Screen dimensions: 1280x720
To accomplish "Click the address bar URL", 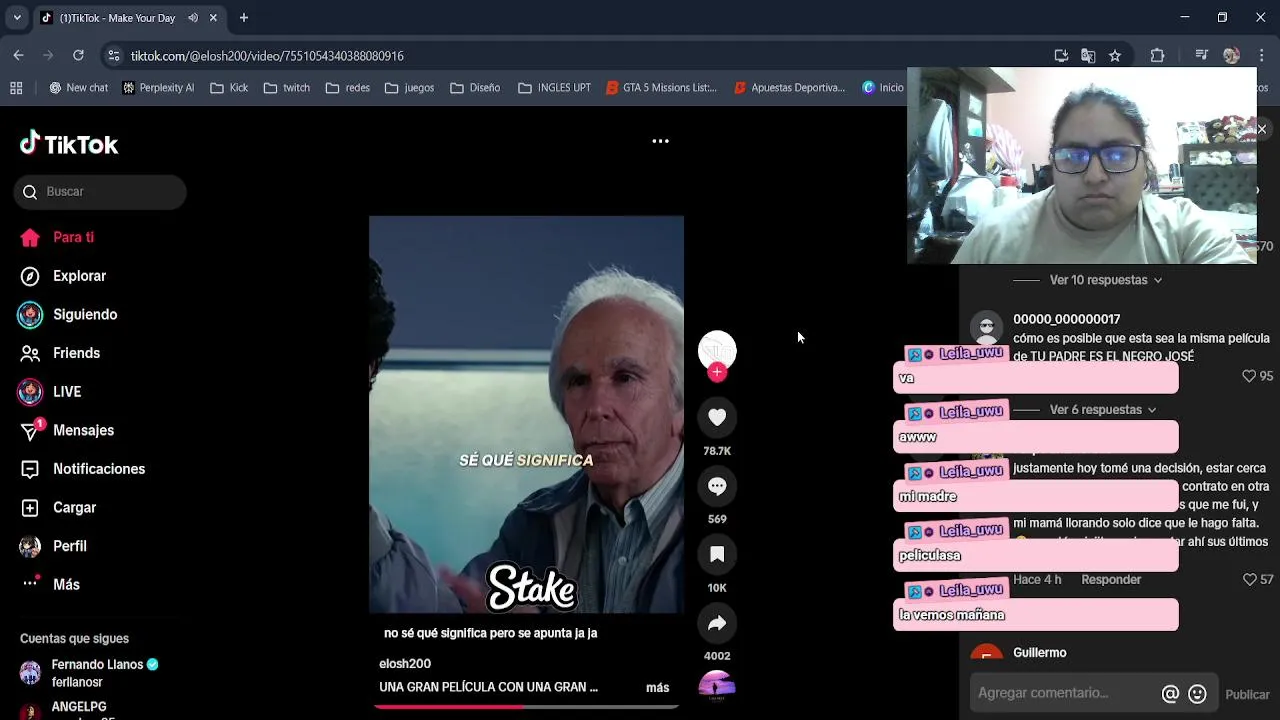I will 267,56.
